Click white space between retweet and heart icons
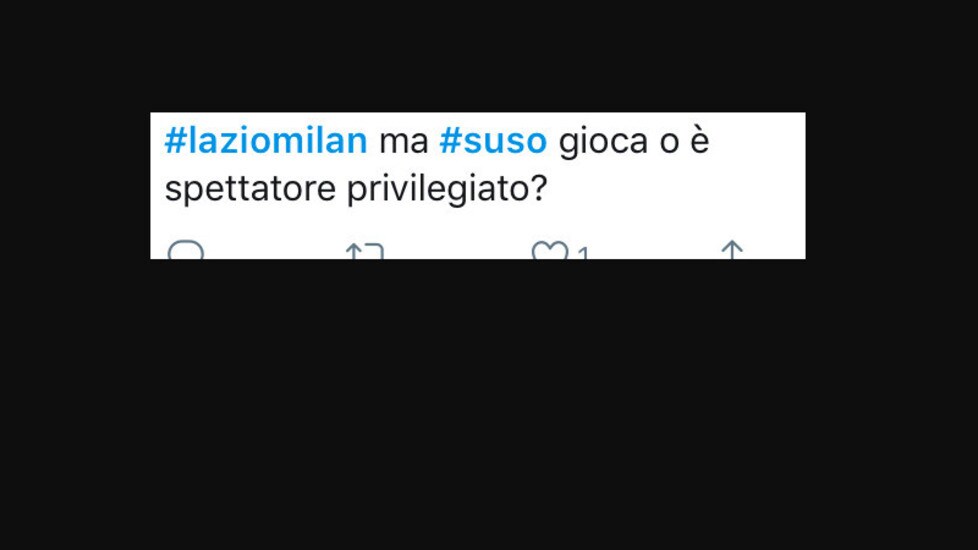This screenshot has width=978, height=550. pos(457,249)
